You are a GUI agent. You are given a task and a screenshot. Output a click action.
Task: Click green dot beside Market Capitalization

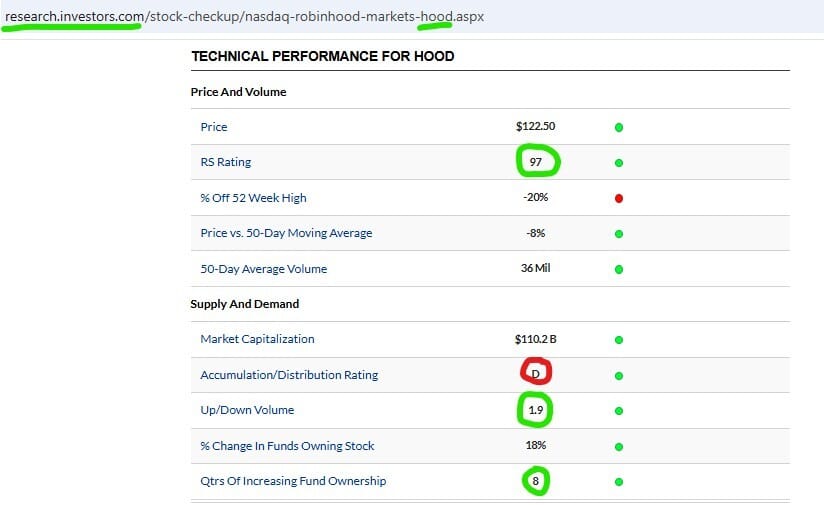(x=619, y=340)
